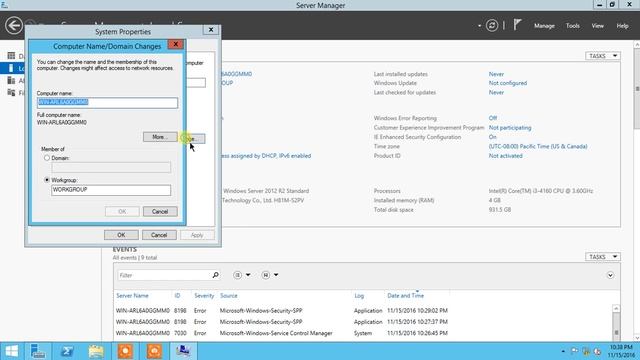Open the Windows Start button

point(11,351)
